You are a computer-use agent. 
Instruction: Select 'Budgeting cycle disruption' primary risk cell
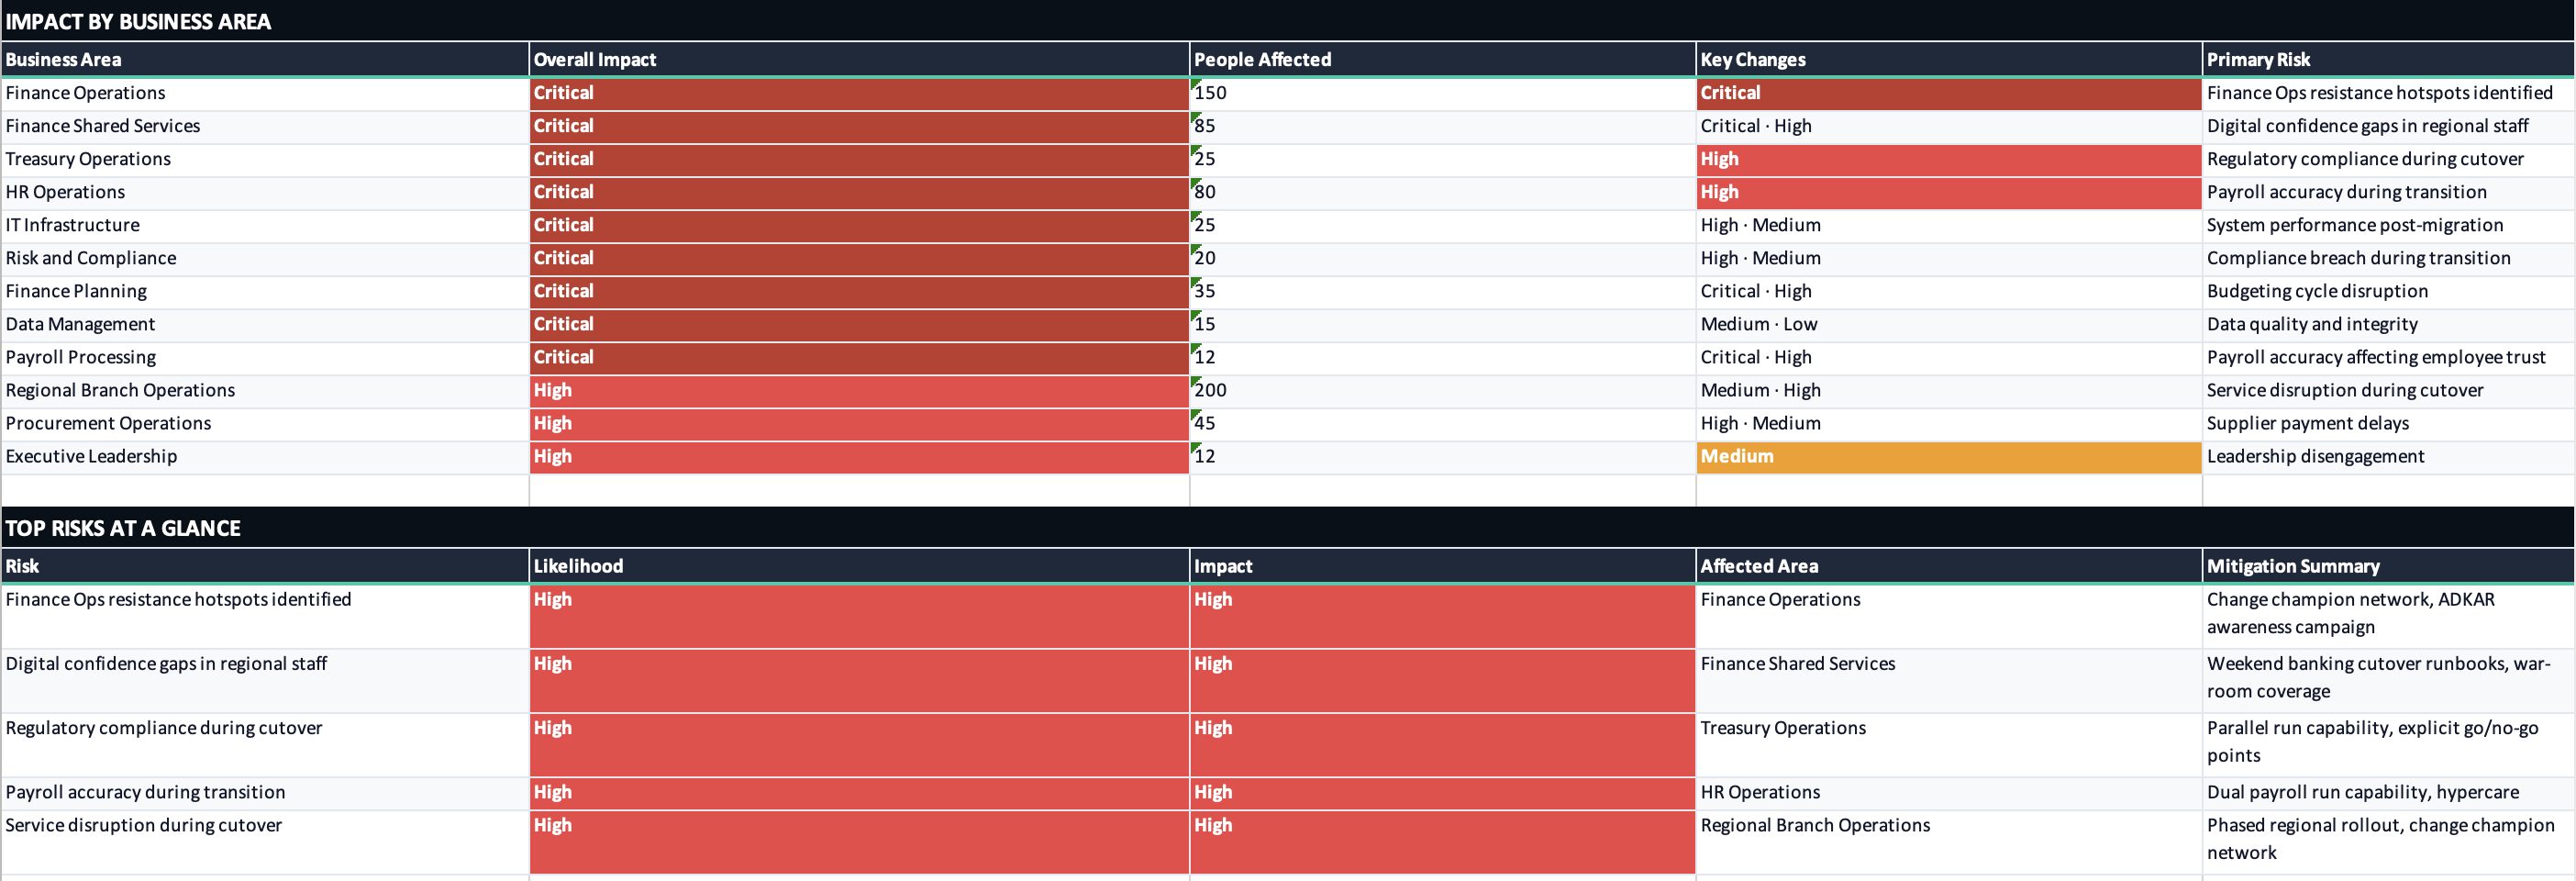pos(2388,291)
